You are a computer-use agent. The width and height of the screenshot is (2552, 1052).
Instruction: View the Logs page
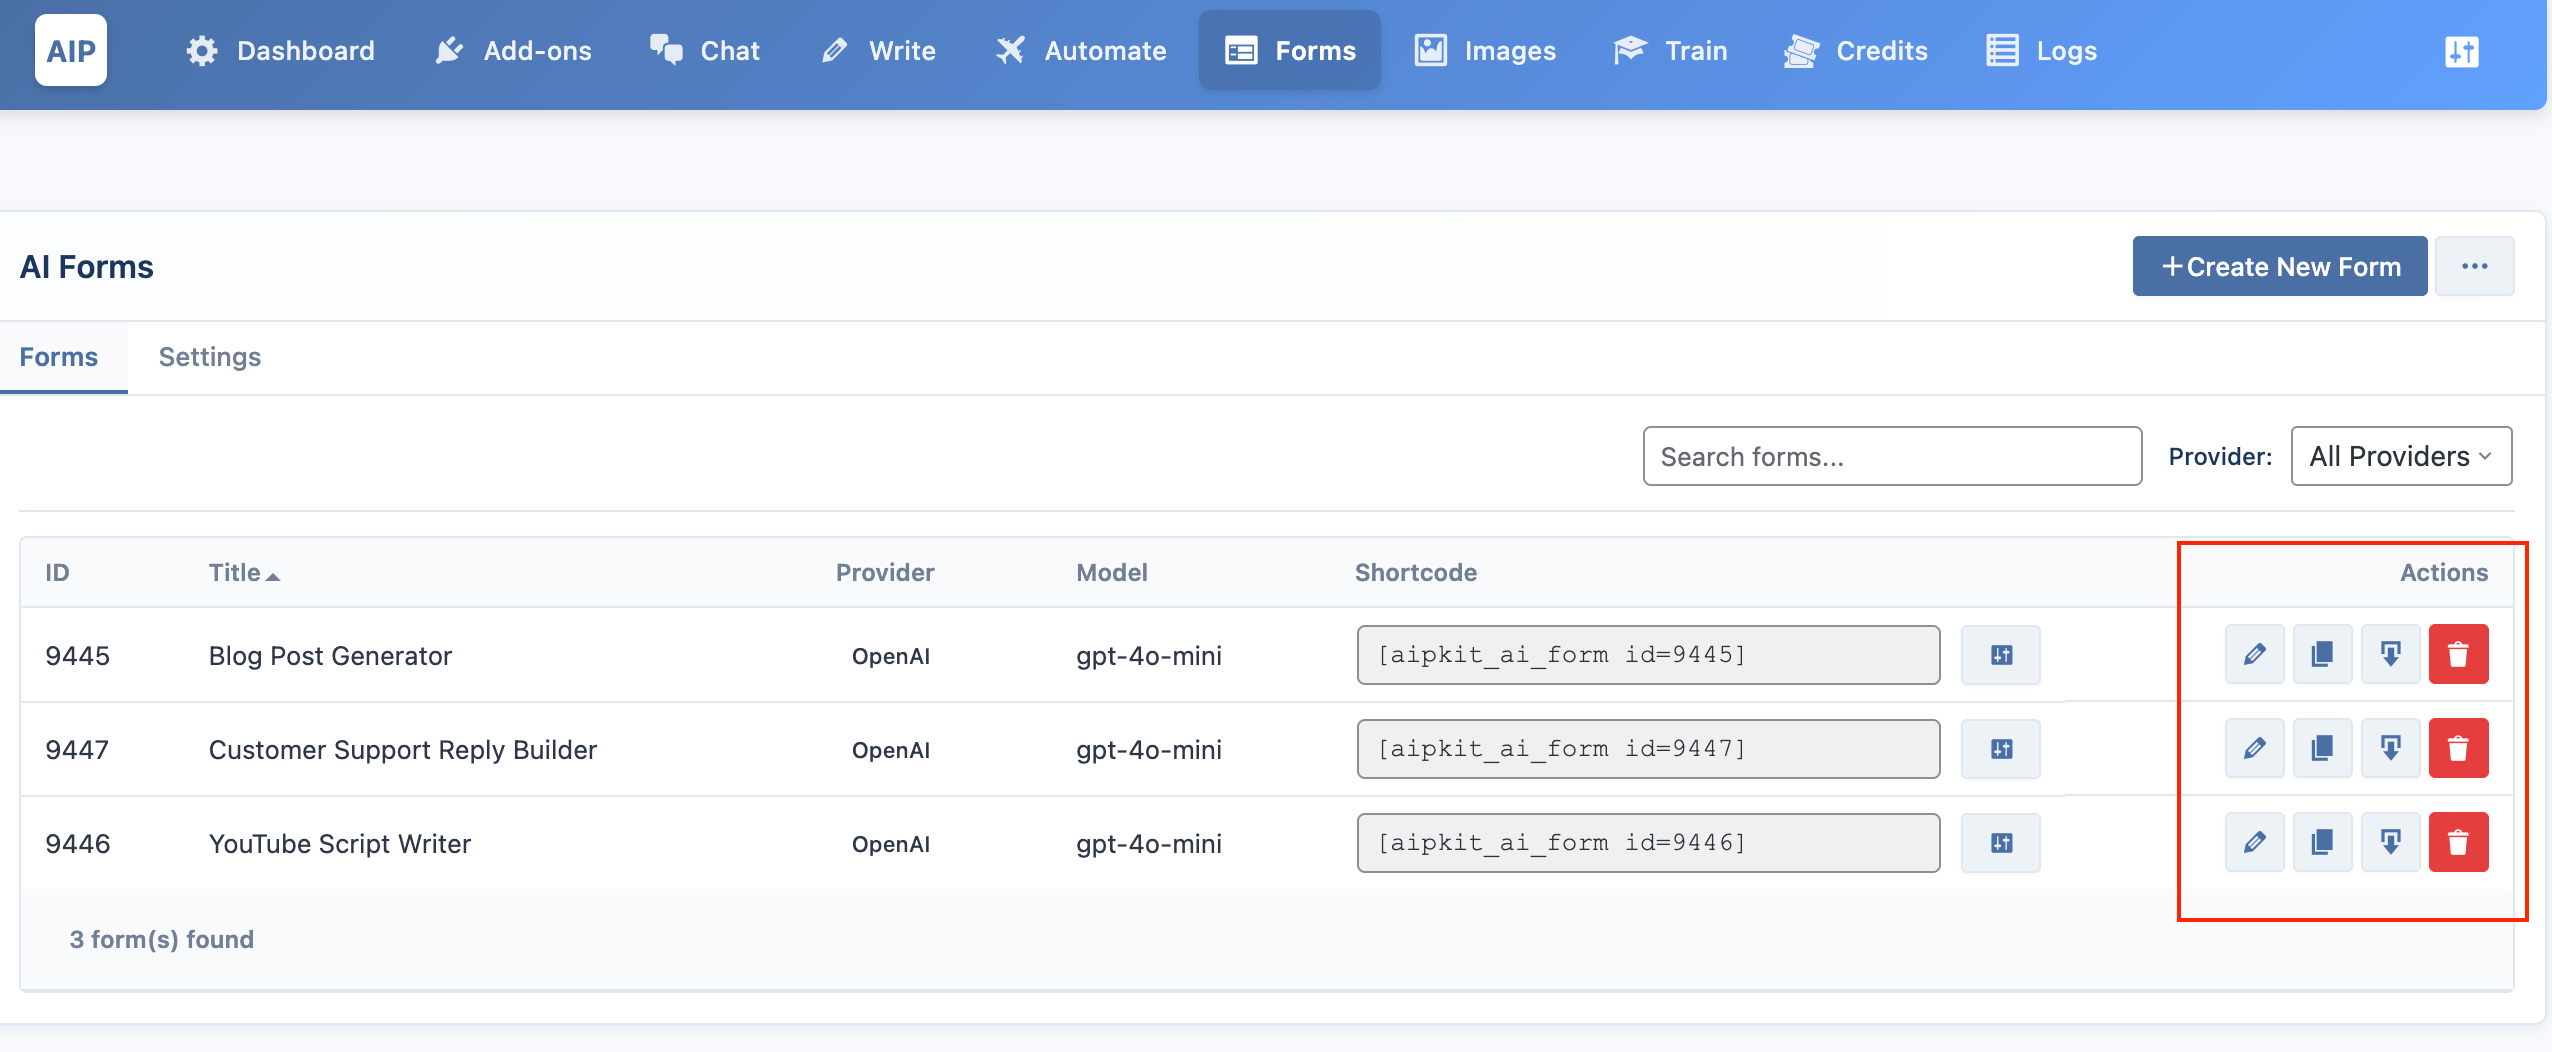click(2042, 51)
